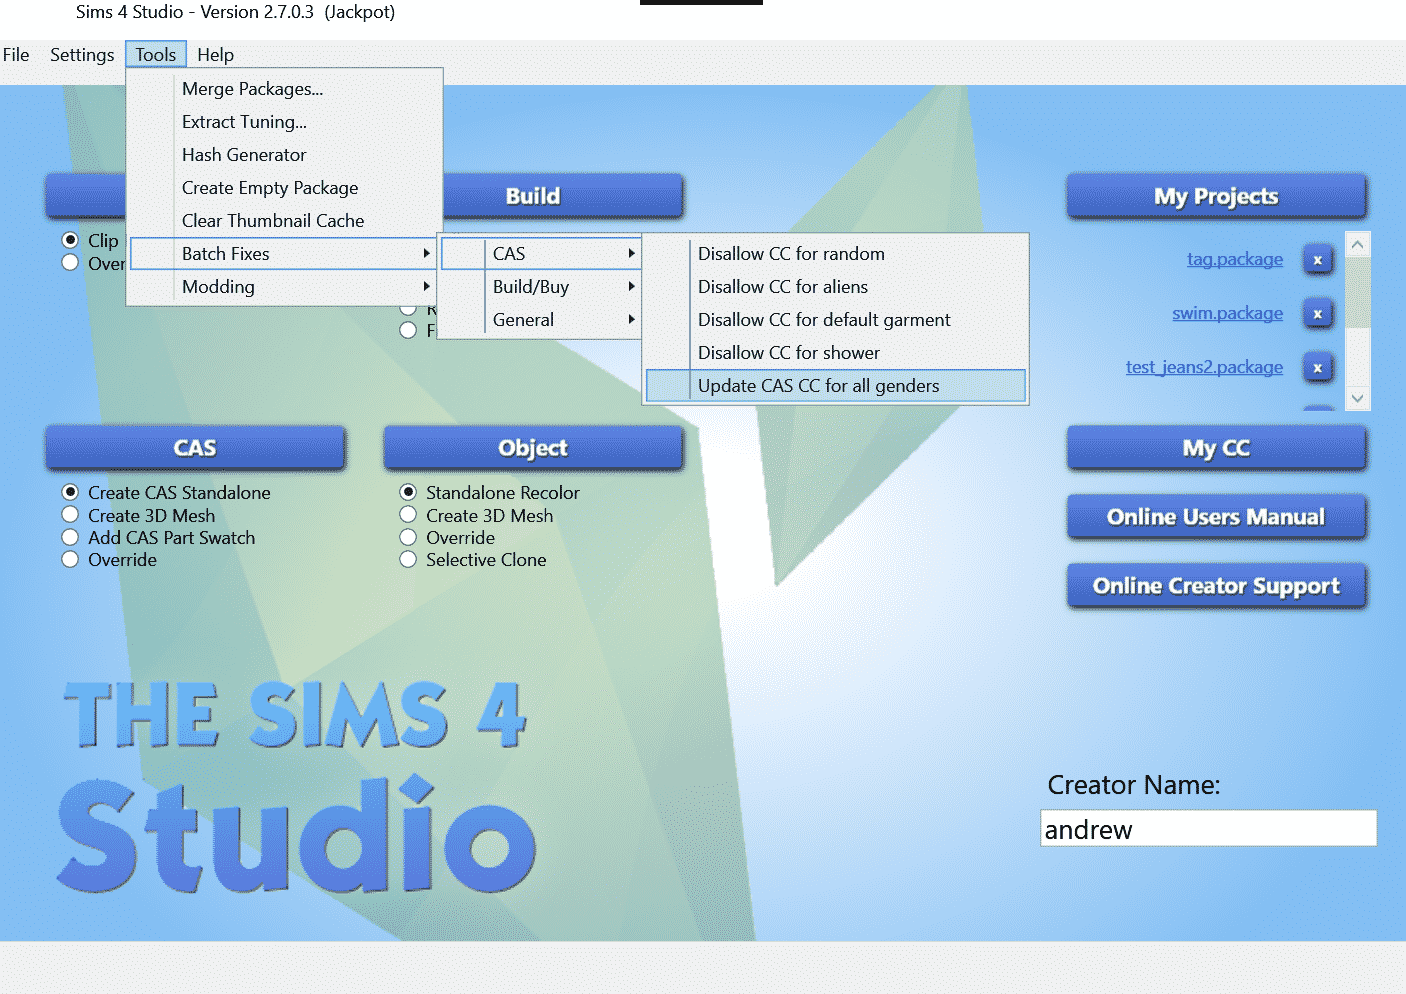Select Disallow CC for aliens

[x=783, y=286]
